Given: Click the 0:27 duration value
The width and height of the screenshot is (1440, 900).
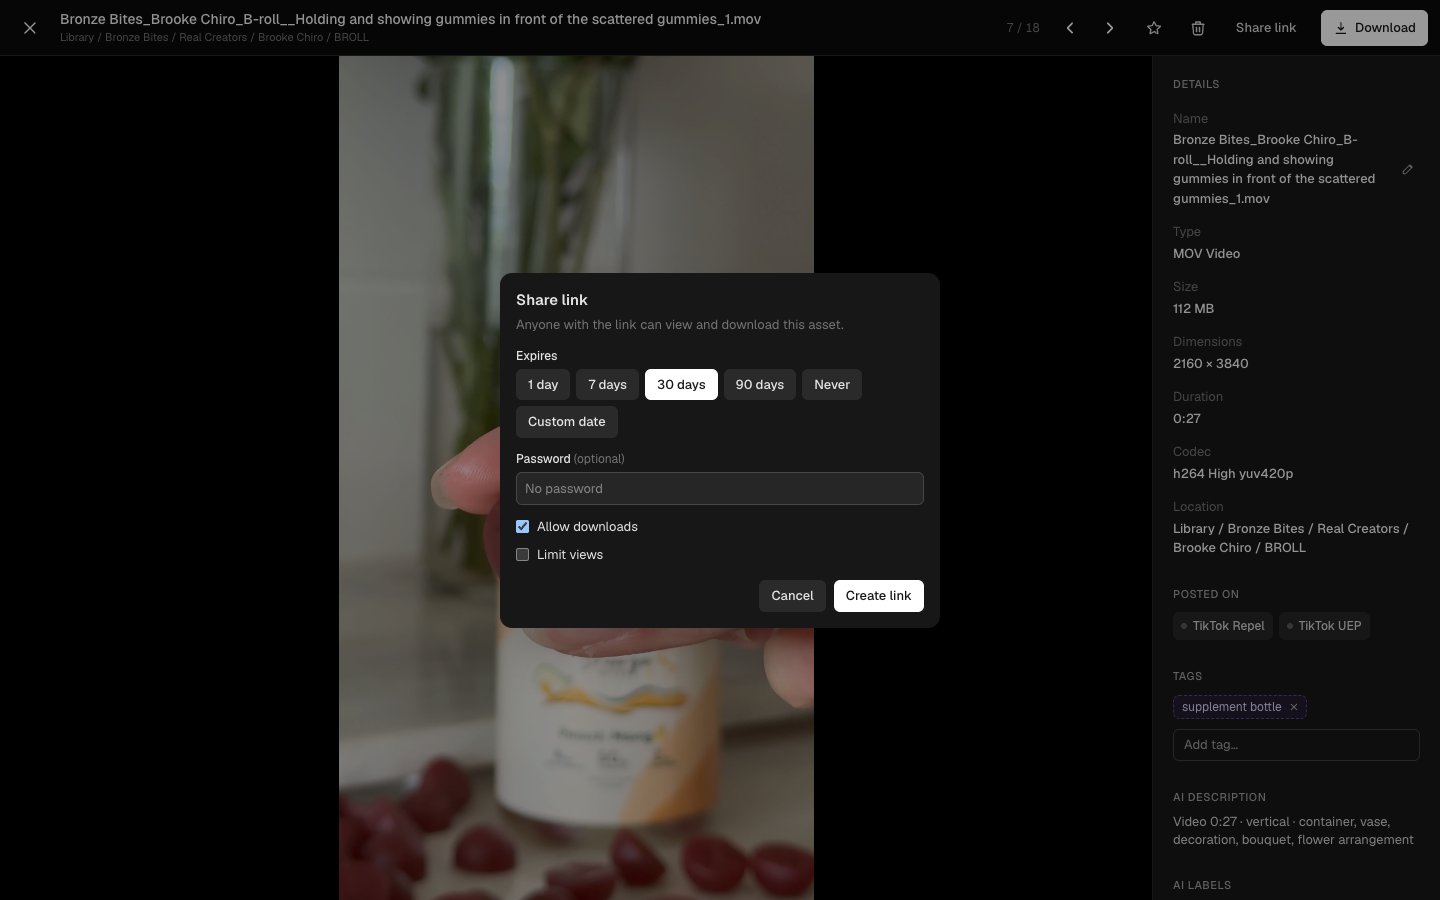Looking at the screenshot, I should click(1186, 419).
